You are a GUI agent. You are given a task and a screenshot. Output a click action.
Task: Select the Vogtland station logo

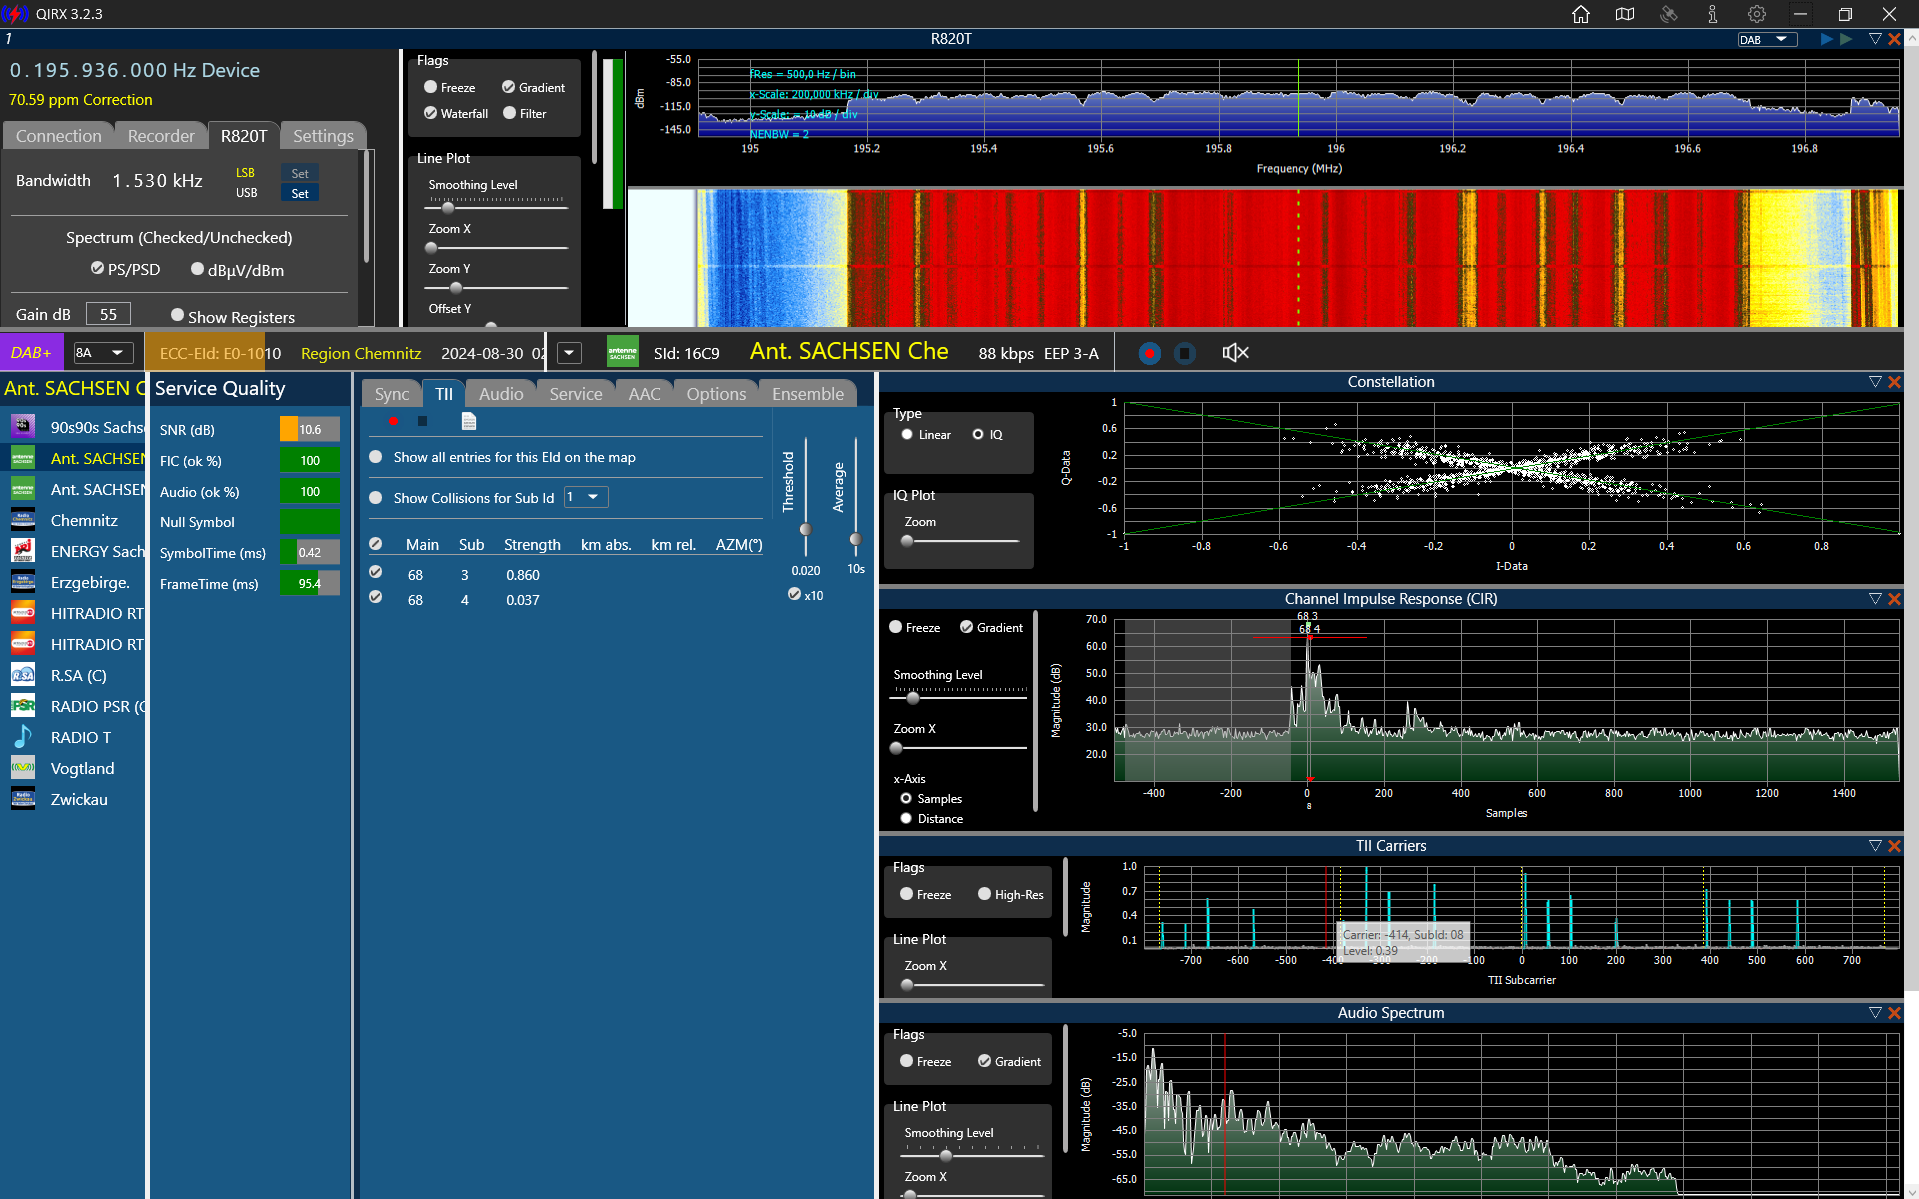pos(23,768)
